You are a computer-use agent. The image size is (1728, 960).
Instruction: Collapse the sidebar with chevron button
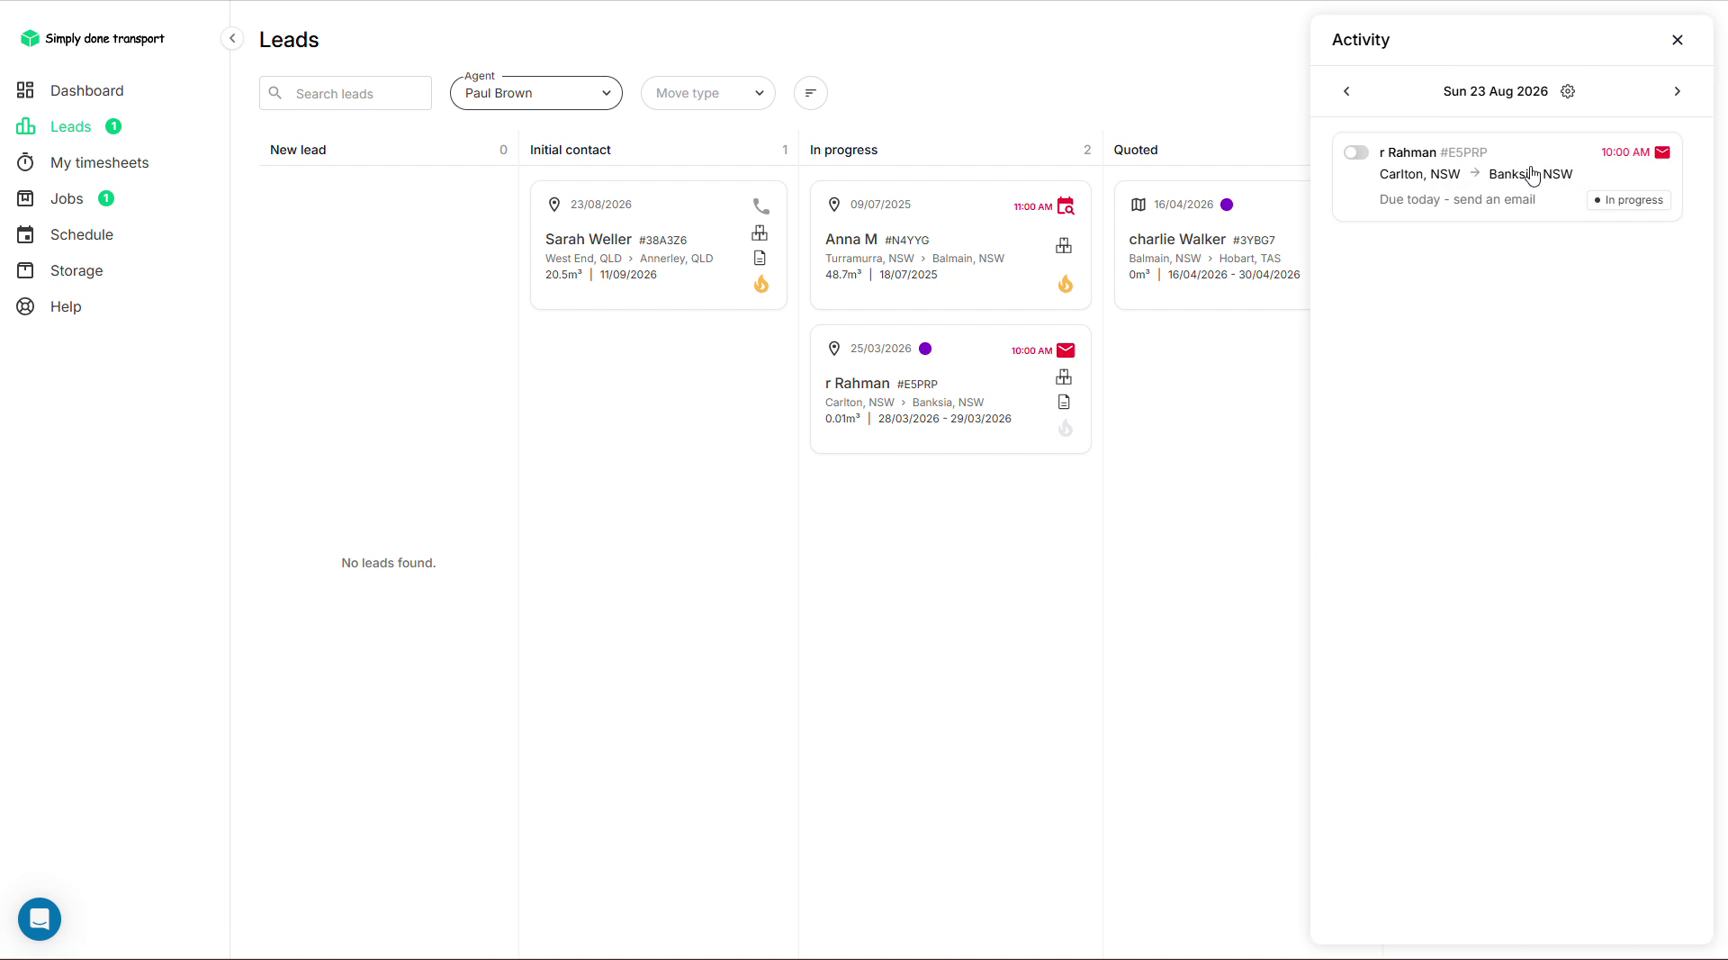(x=232, y=39)
